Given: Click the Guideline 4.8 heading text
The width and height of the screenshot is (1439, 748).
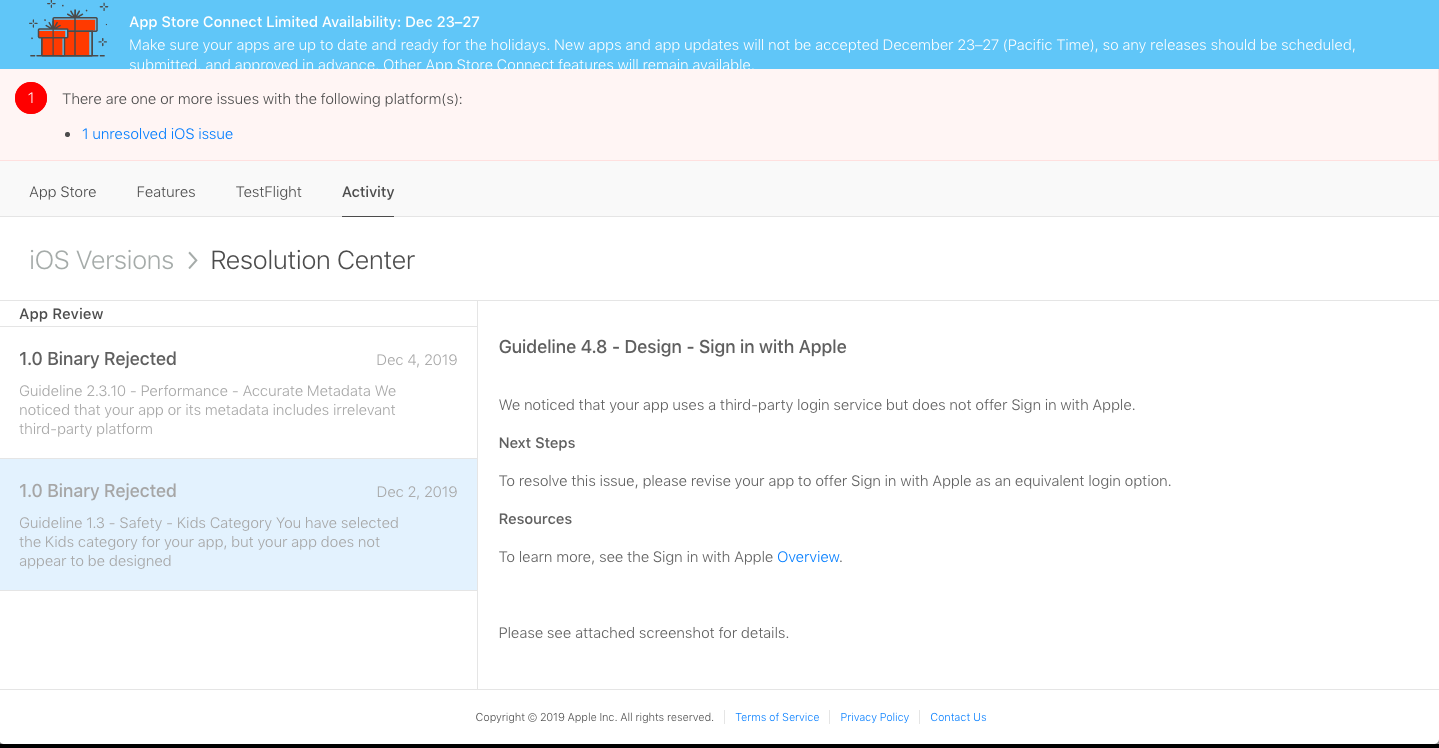Looking at the screenshot, I should point(672,347).
